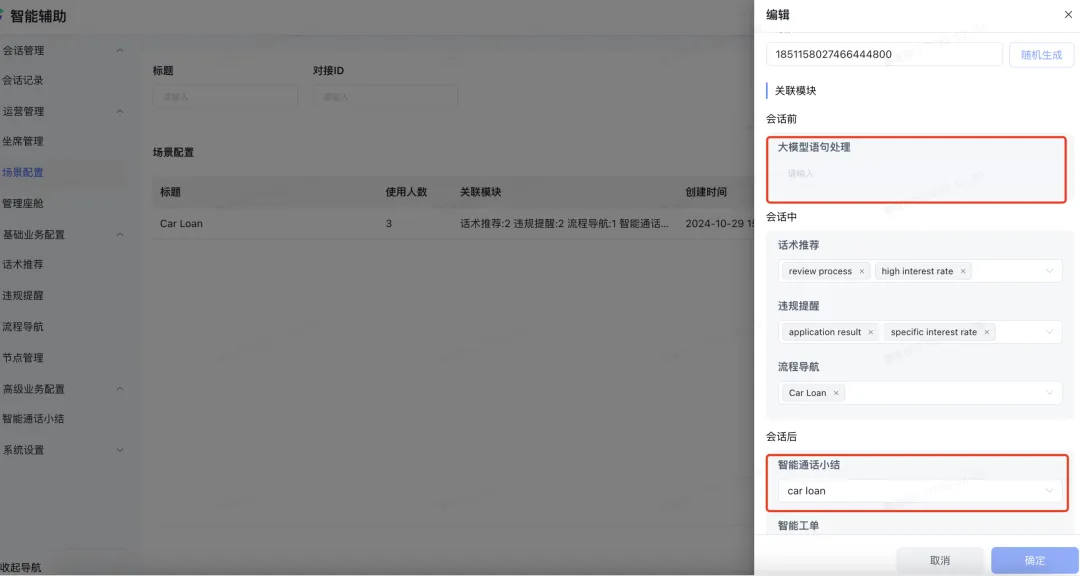Viewport: 1080px width, 576px height.
Task: Remove the 'review process' tag
Action: [862, 271]
